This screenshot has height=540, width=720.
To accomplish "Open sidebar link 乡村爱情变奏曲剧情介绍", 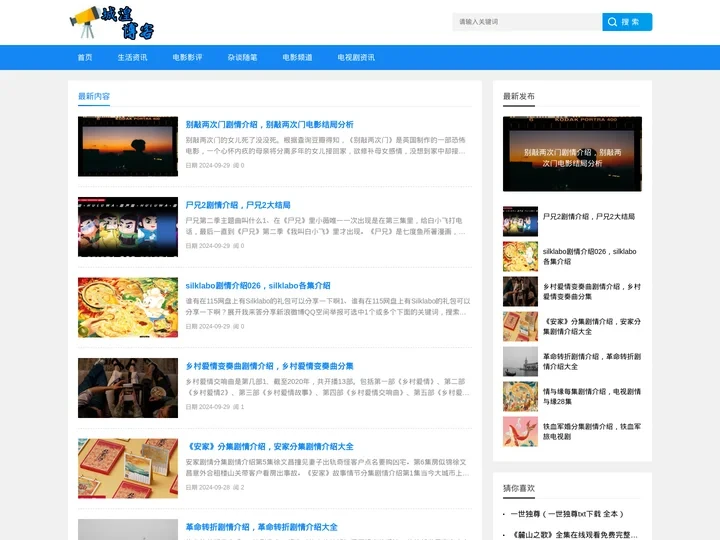I will click(x=592, y=292).
